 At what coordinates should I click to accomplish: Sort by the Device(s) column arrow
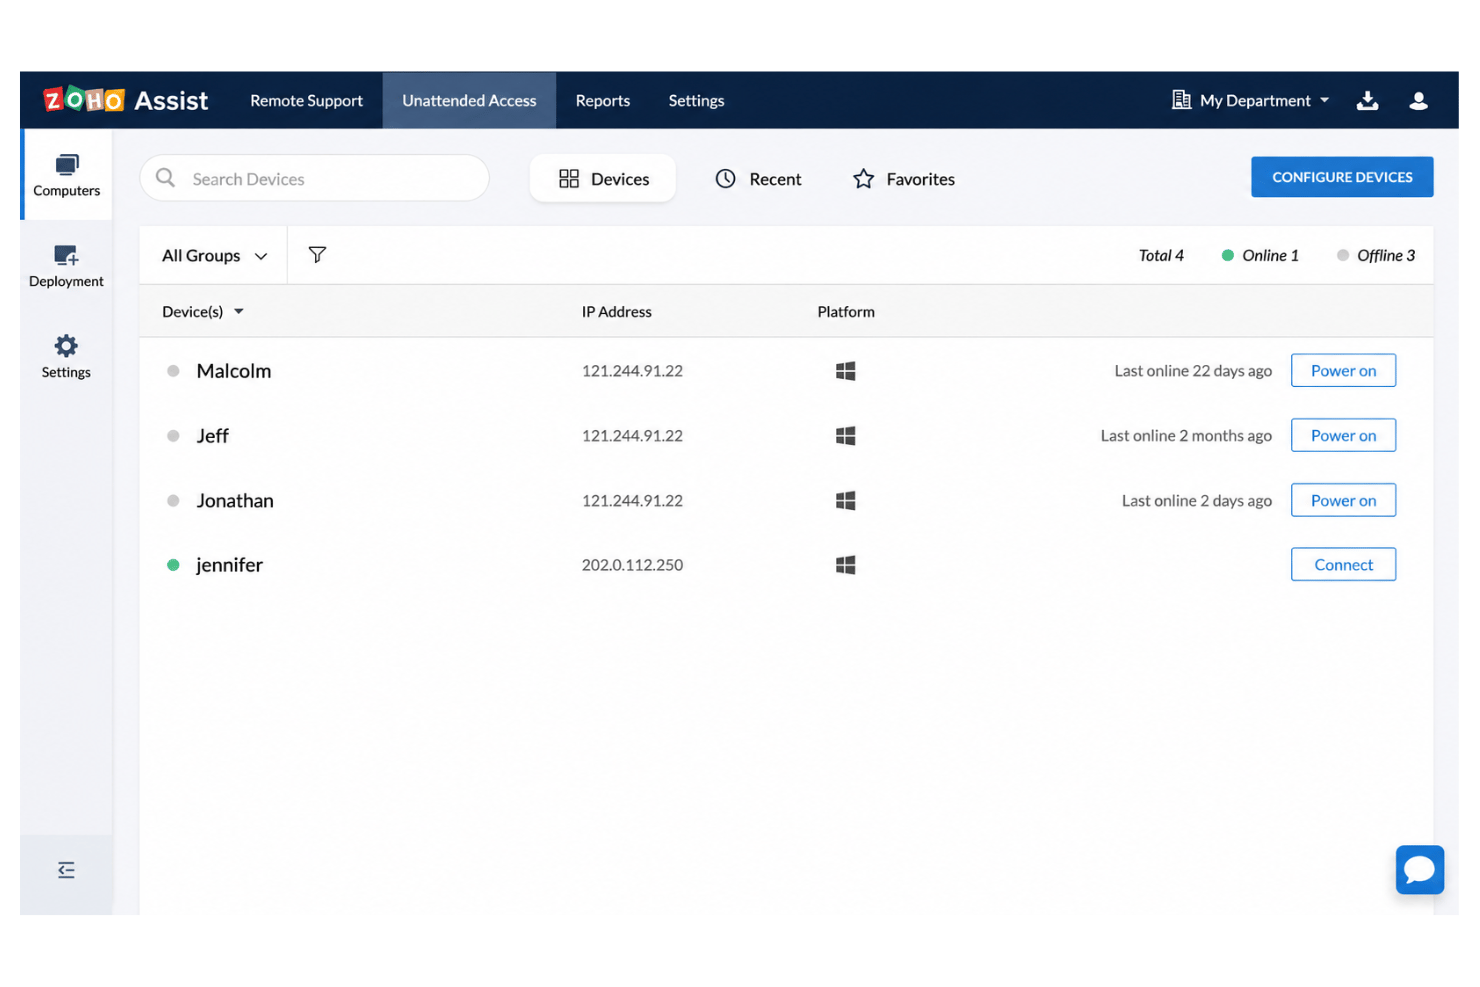point(239,311)
